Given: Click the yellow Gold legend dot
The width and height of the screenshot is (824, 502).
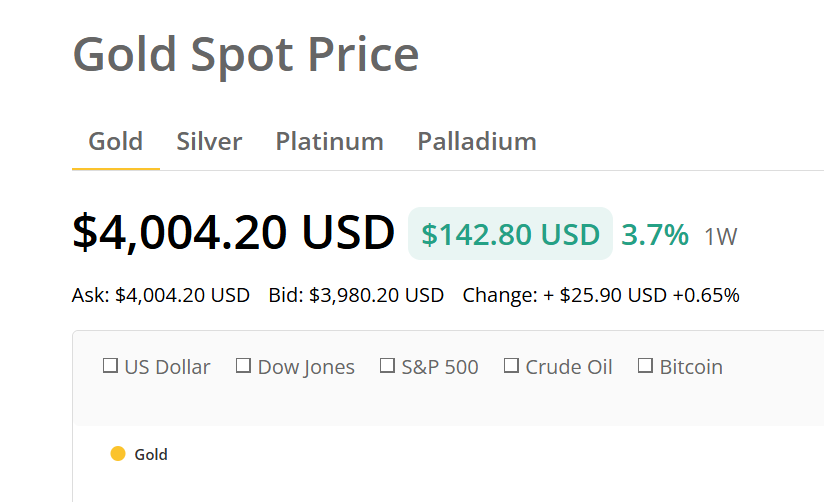Looking at the screenshot, I should coord(118,454).
